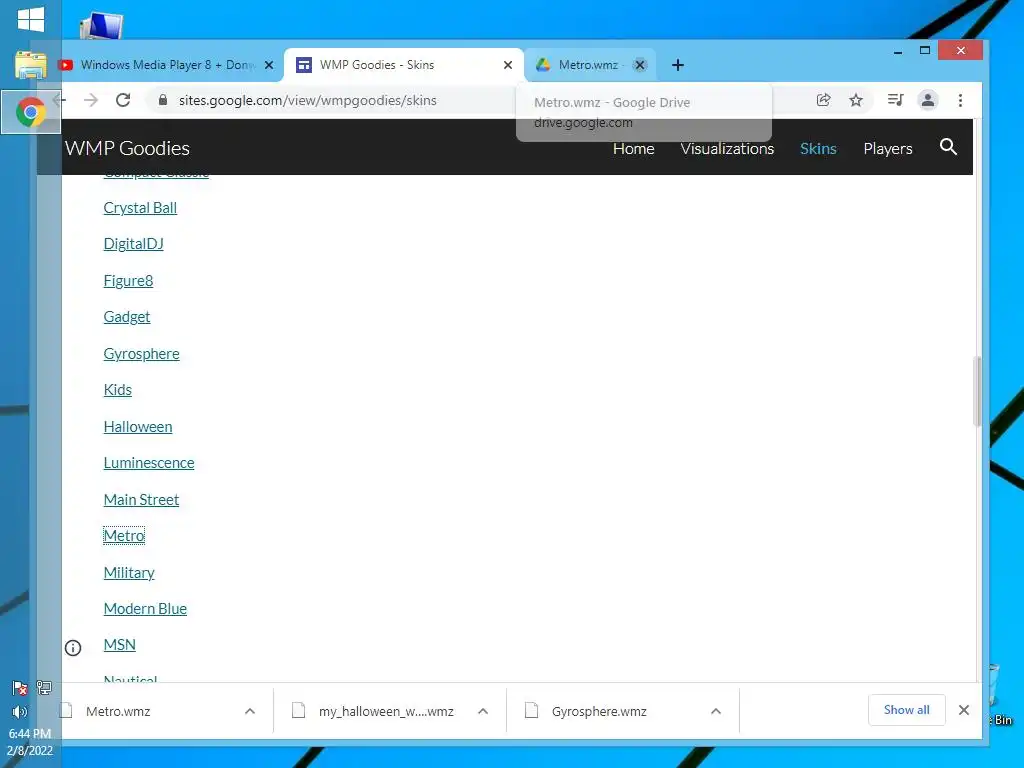
Task: Close the downloads bar
Action: [x=964, y=710]
